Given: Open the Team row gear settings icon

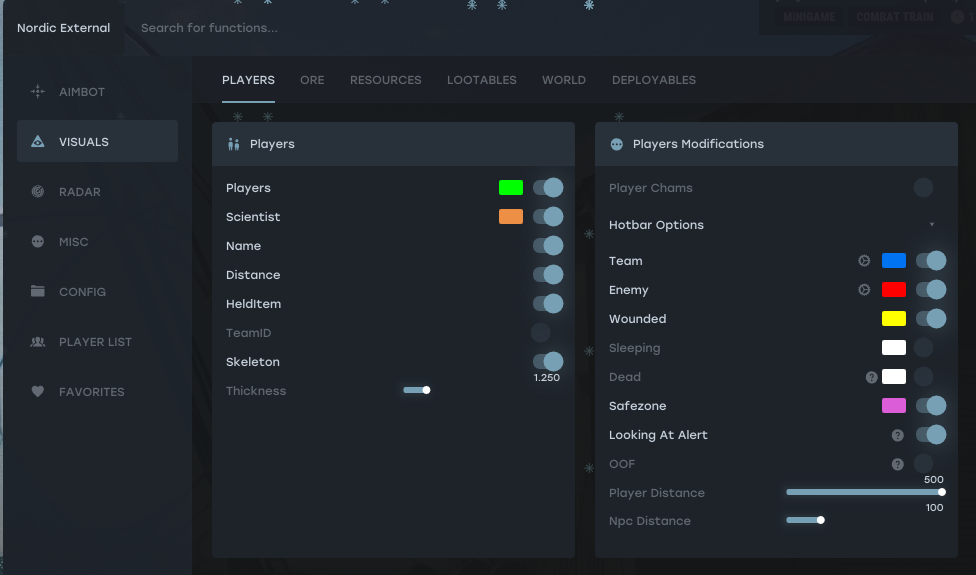Looking at the screenshot, I should point(864,261).
